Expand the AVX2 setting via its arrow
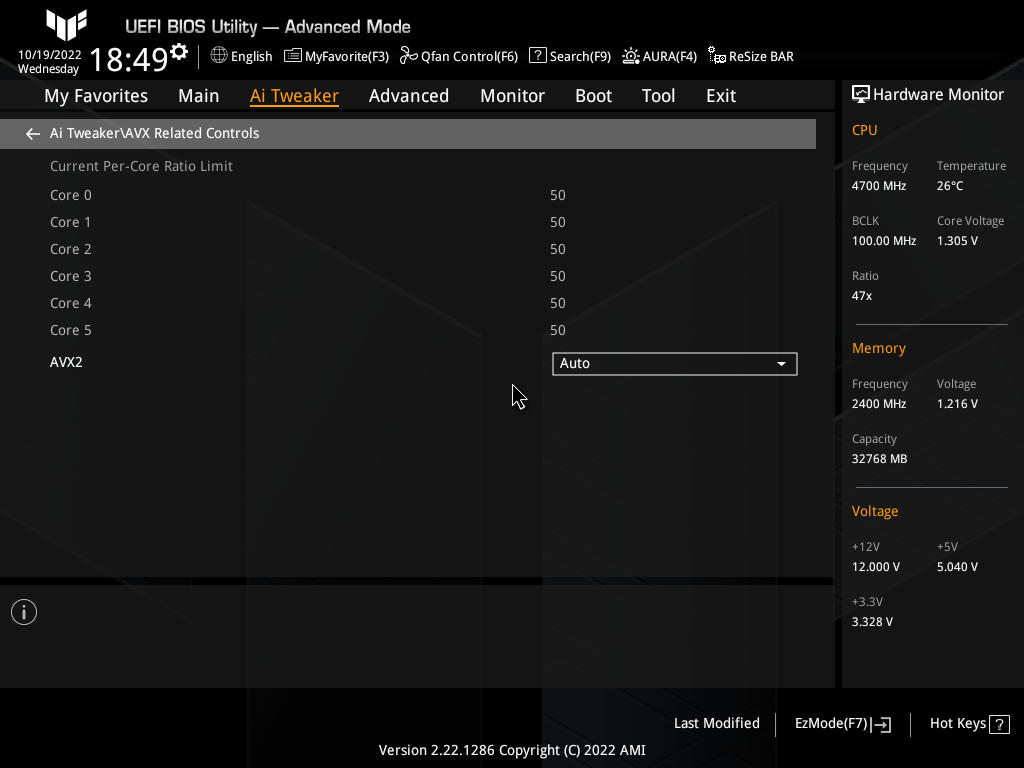The height and width of the screenshot is (768, 1024). [781, 364]
